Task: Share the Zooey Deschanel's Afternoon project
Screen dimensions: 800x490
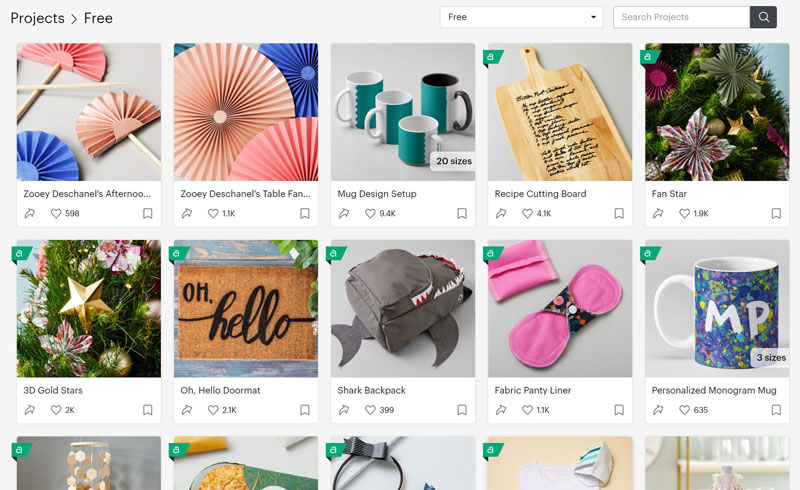Action: point(30,213)
